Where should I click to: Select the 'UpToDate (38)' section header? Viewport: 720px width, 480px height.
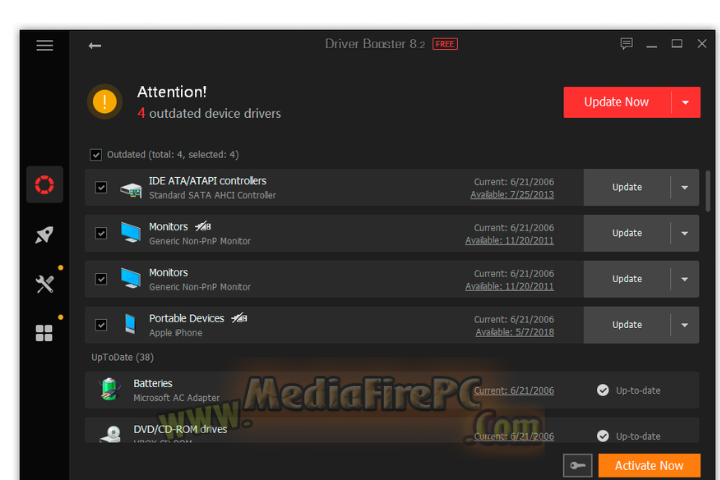click(x=123, y=357)
